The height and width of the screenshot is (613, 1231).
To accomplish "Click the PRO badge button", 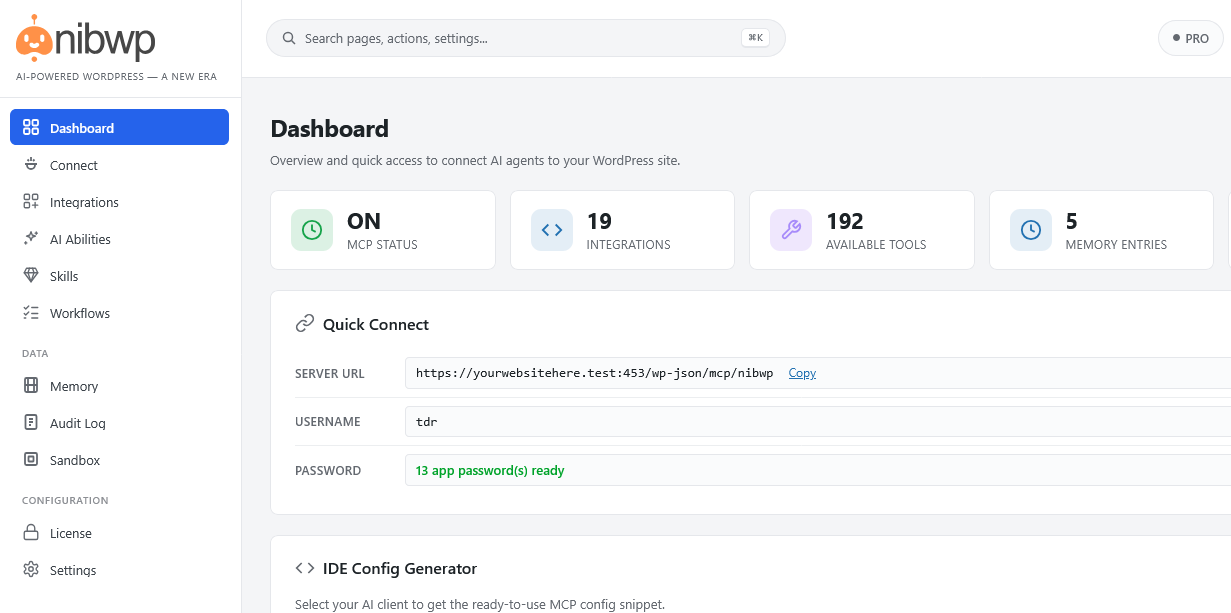I will point(1190,38).
